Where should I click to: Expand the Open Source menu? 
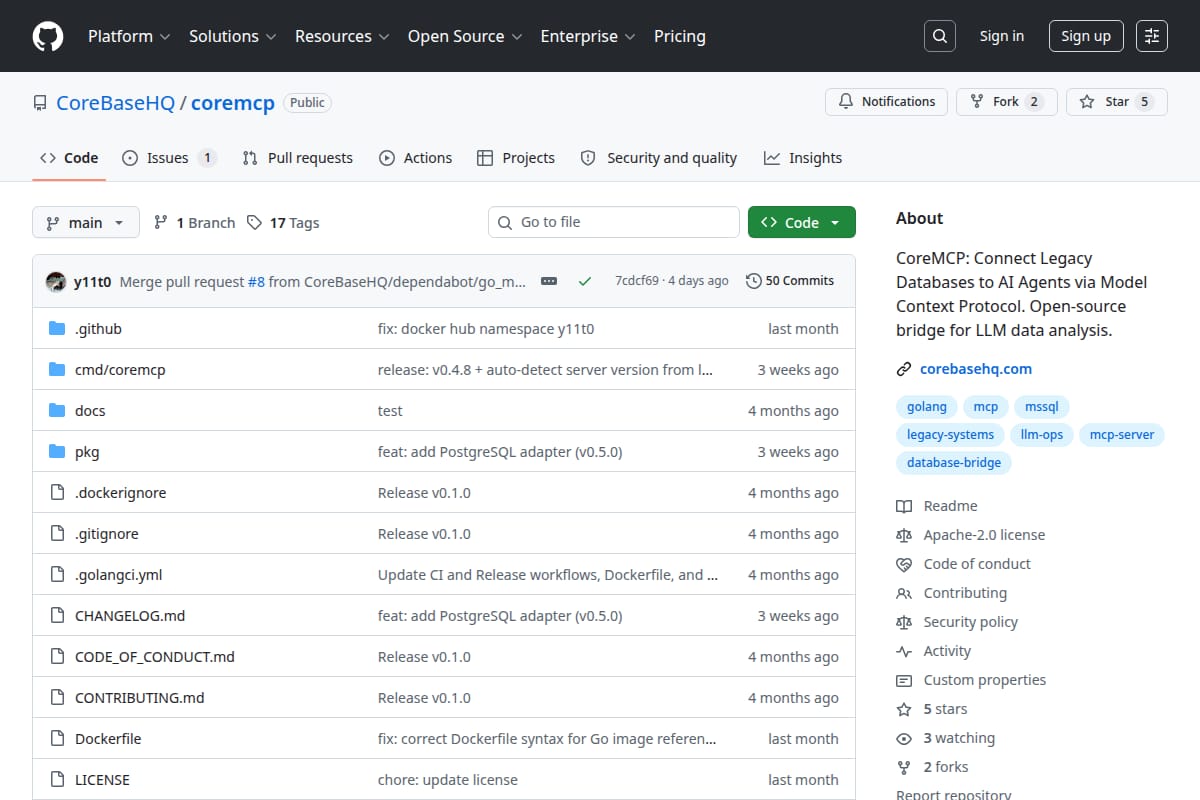pyautogui.click(x=465, y=36)
